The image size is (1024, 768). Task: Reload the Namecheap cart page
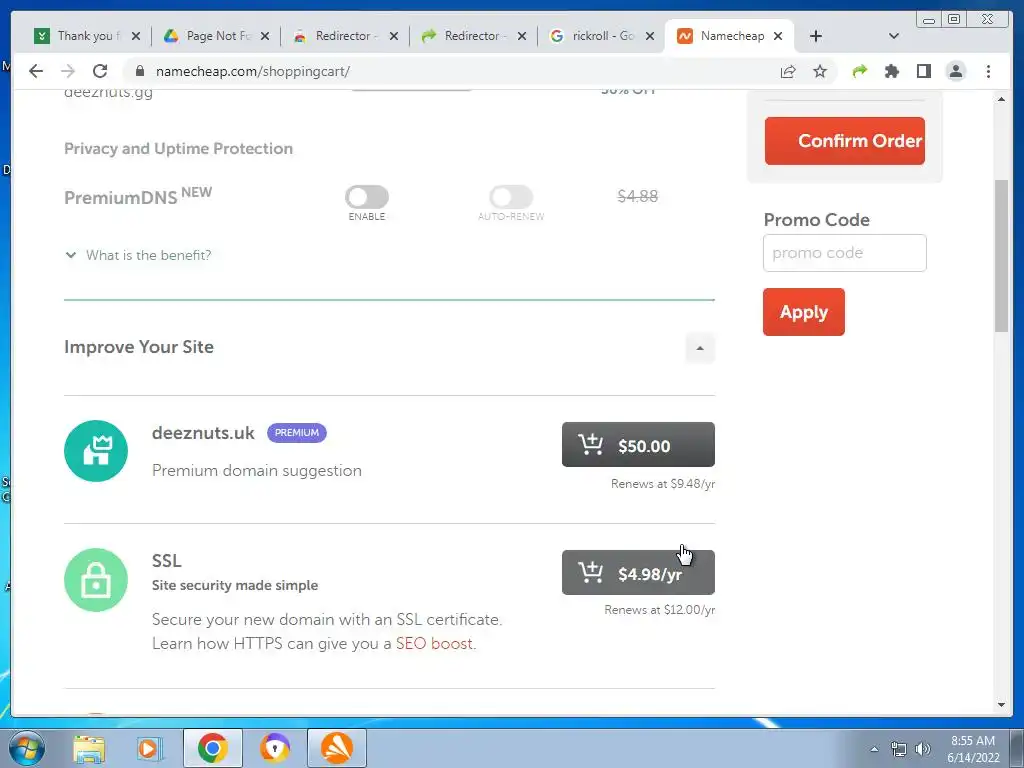coord(100,71)
